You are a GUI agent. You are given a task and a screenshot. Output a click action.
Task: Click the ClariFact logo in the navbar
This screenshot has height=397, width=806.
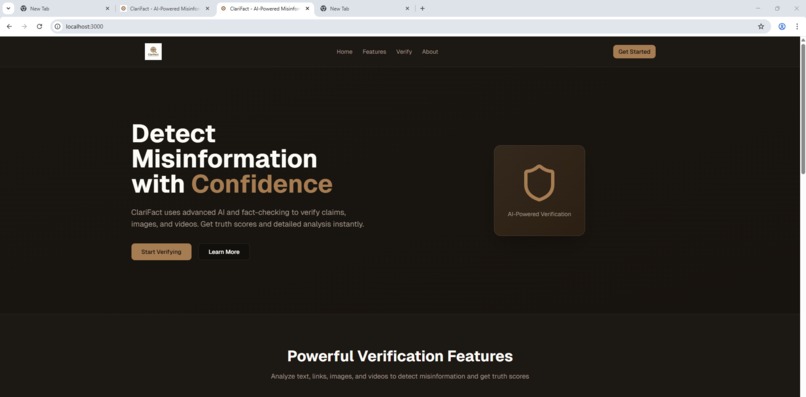153,51
